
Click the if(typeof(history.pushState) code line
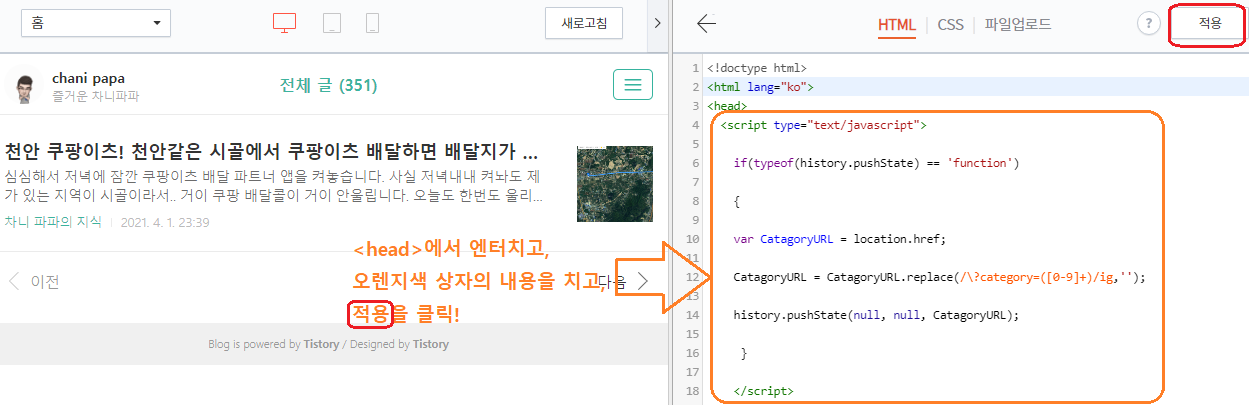(875, 163)
